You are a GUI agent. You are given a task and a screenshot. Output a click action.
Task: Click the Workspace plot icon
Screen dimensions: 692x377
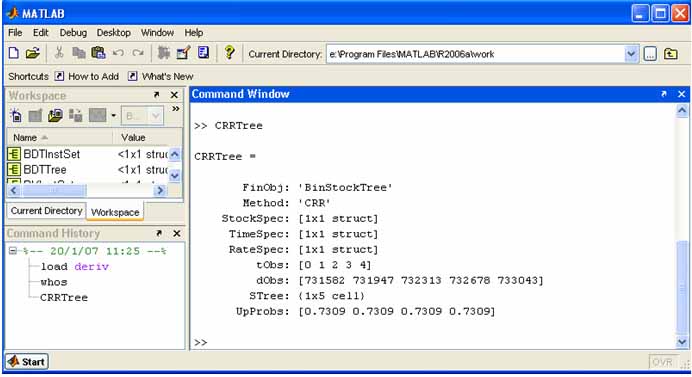coord(98,116)
